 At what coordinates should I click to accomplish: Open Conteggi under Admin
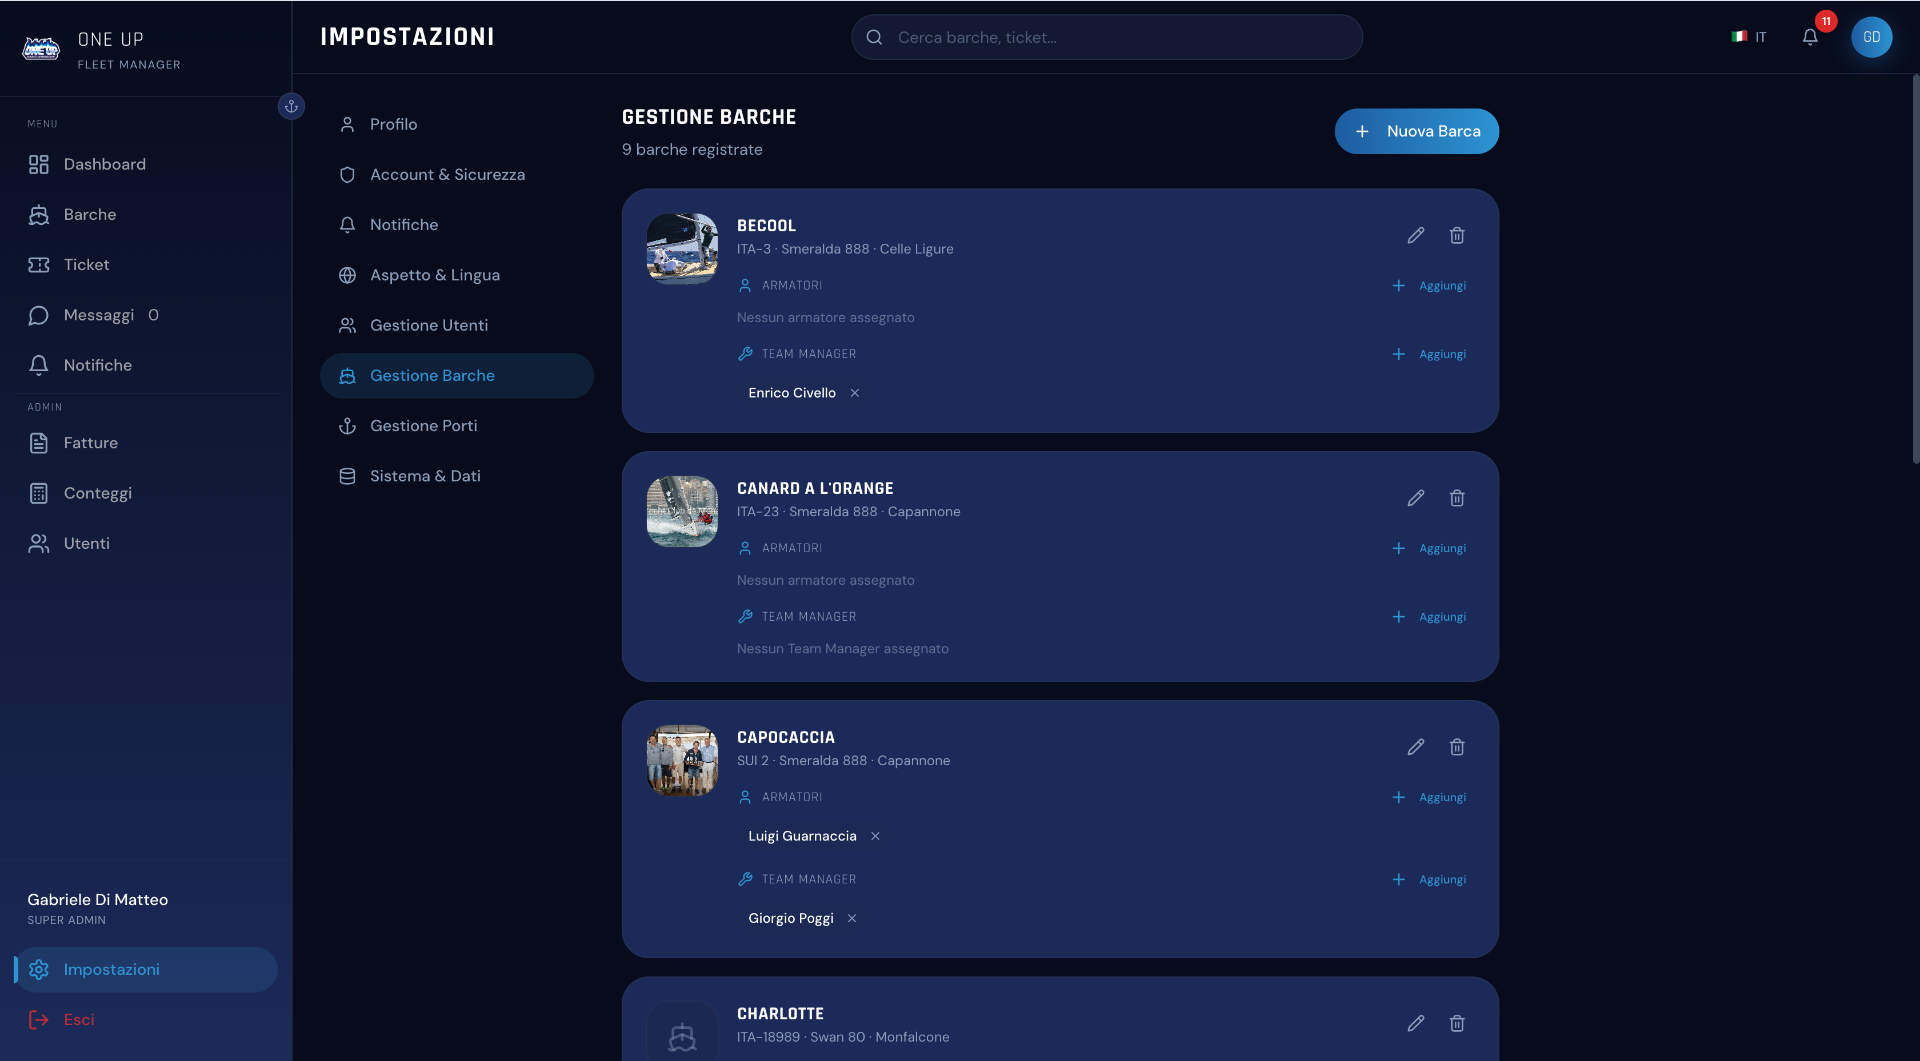coord(146,493)
